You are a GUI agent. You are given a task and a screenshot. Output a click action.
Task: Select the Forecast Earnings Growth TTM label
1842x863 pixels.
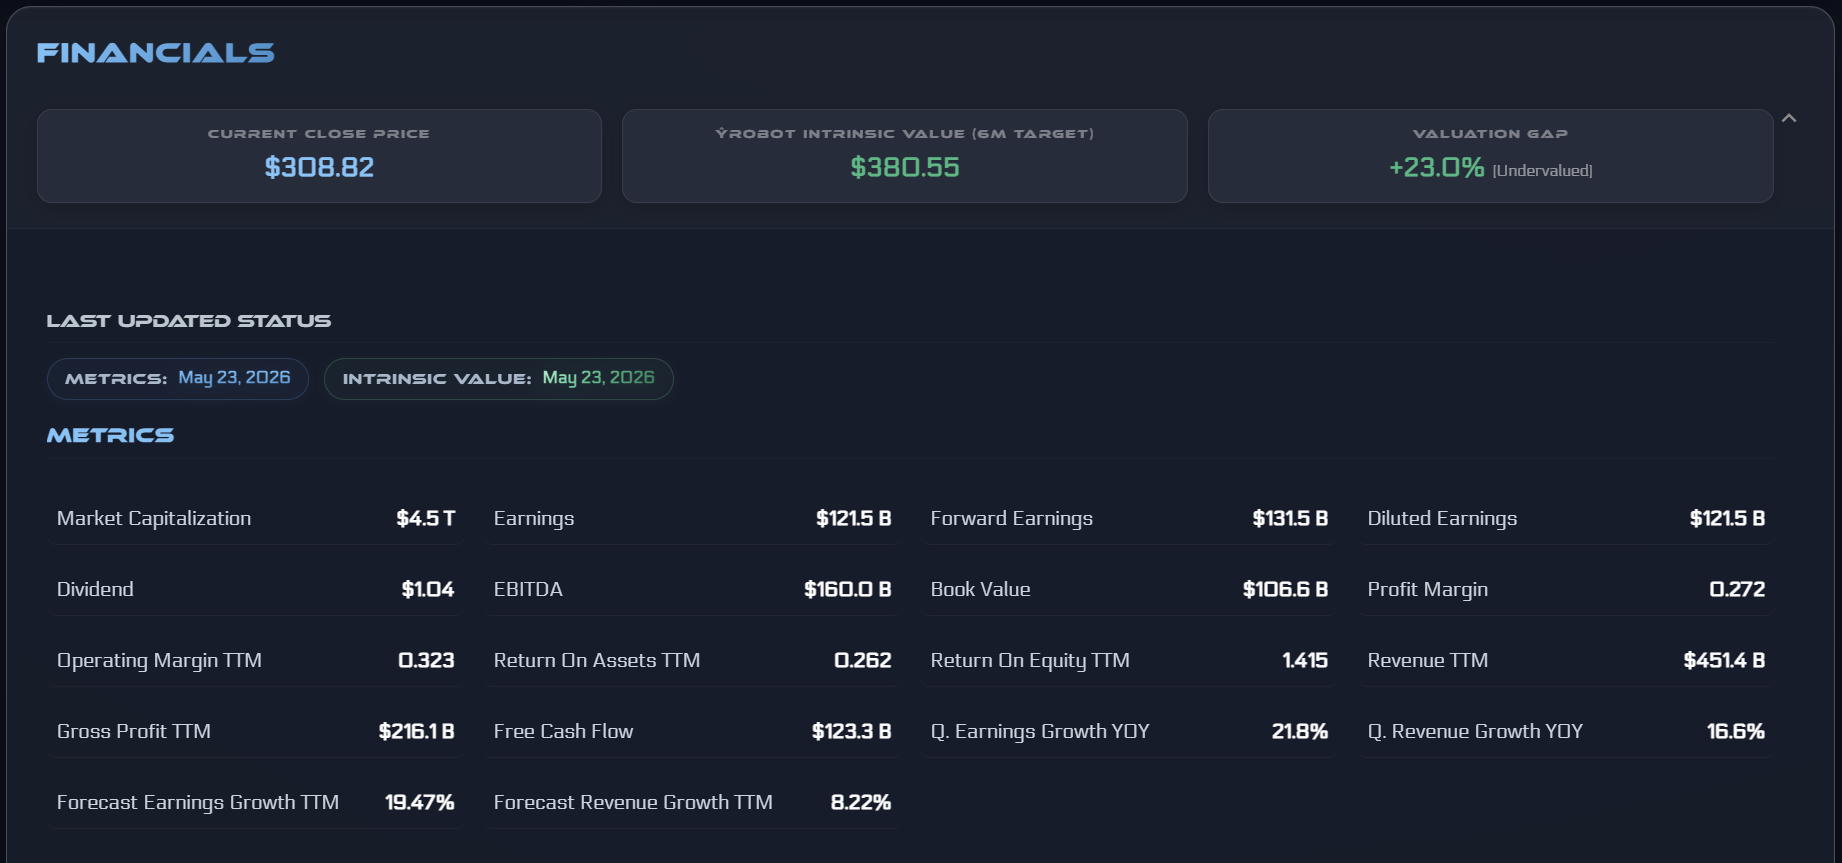tap(198, 802)
